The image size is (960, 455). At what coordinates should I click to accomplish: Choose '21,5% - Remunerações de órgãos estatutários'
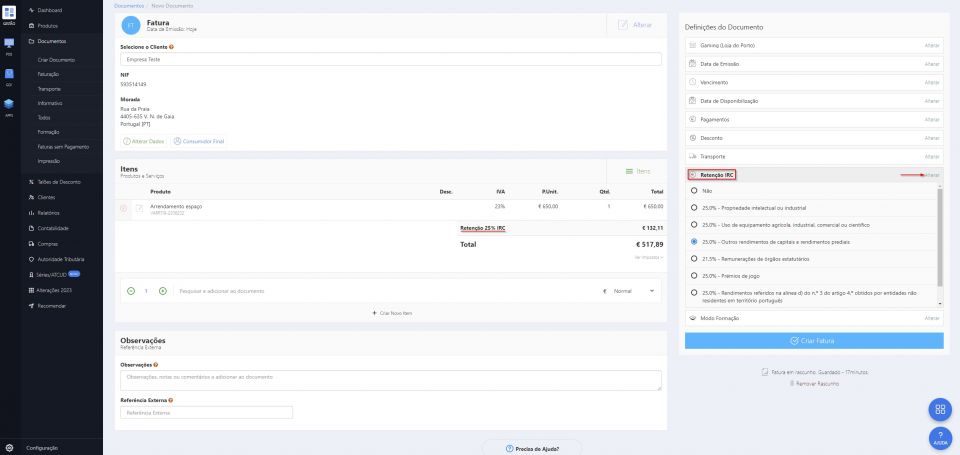pos(694,259)
